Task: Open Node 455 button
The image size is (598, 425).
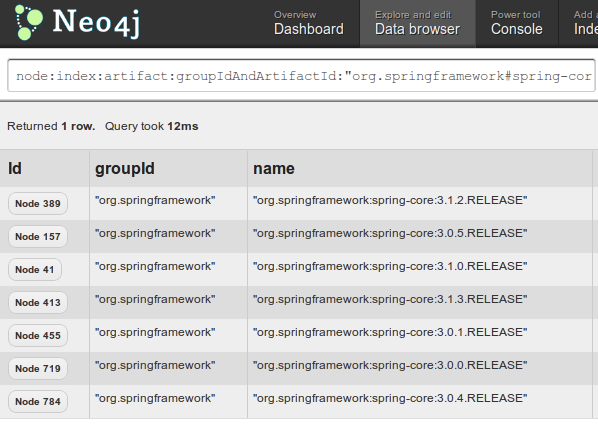Action: pyautogui.click(x=38, y=336)
